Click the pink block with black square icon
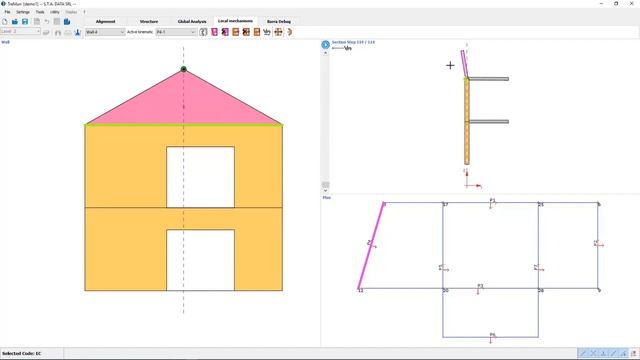Screen dimensions: 640x360 225,32
